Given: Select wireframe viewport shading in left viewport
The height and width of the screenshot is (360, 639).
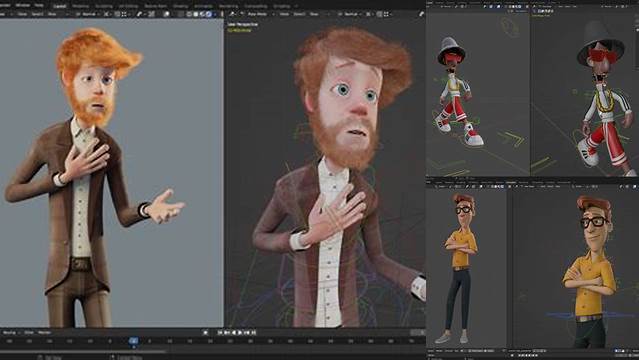Looking at the screenshot, I should coord(189,14).
